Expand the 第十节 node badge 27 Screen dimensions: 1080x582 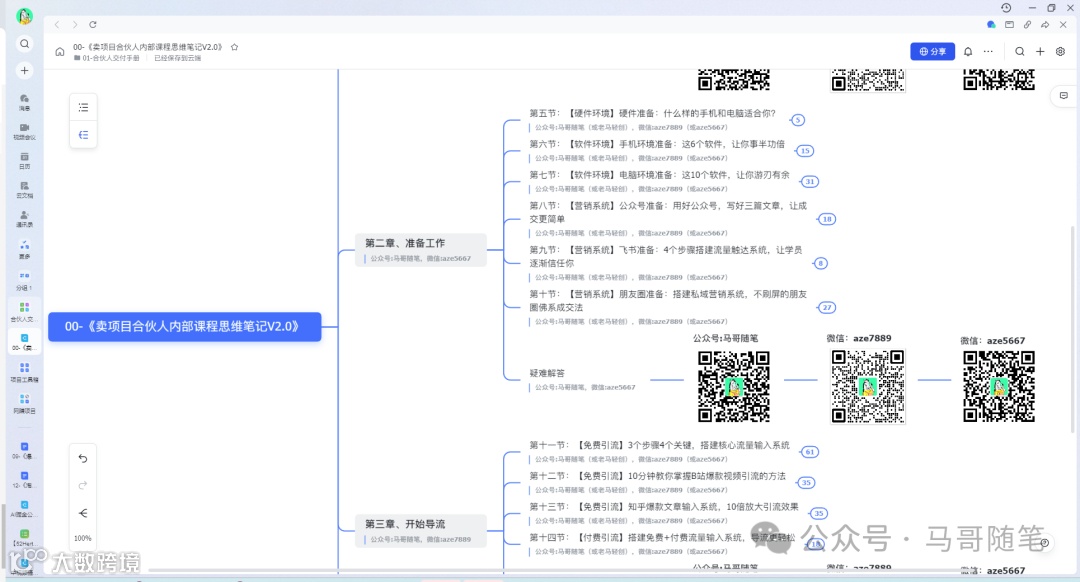coord(827,307)
